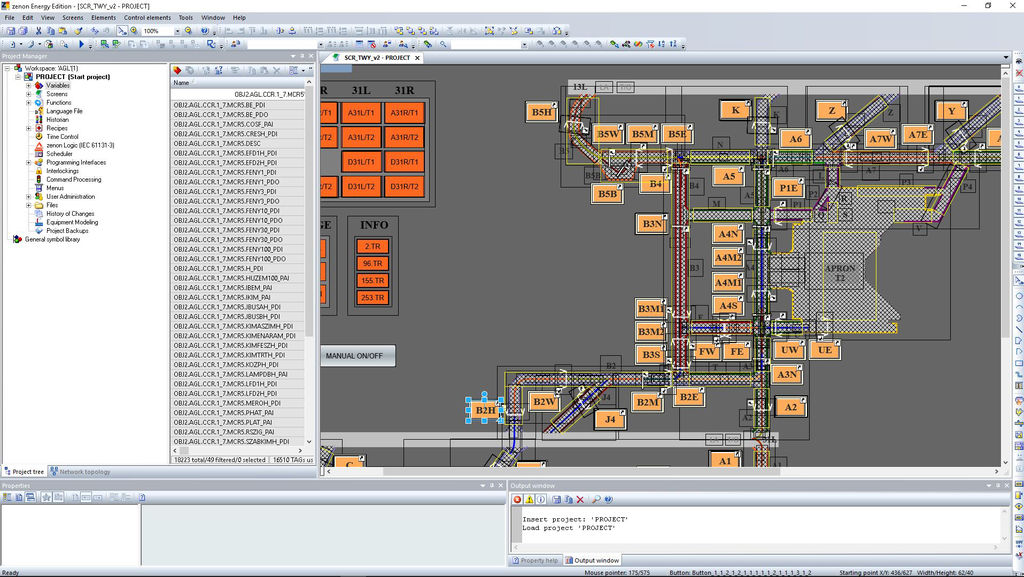Click the new variable icon above Name column
The height and width of the screenshot is (577, 1024).
(x=178, y=70)
